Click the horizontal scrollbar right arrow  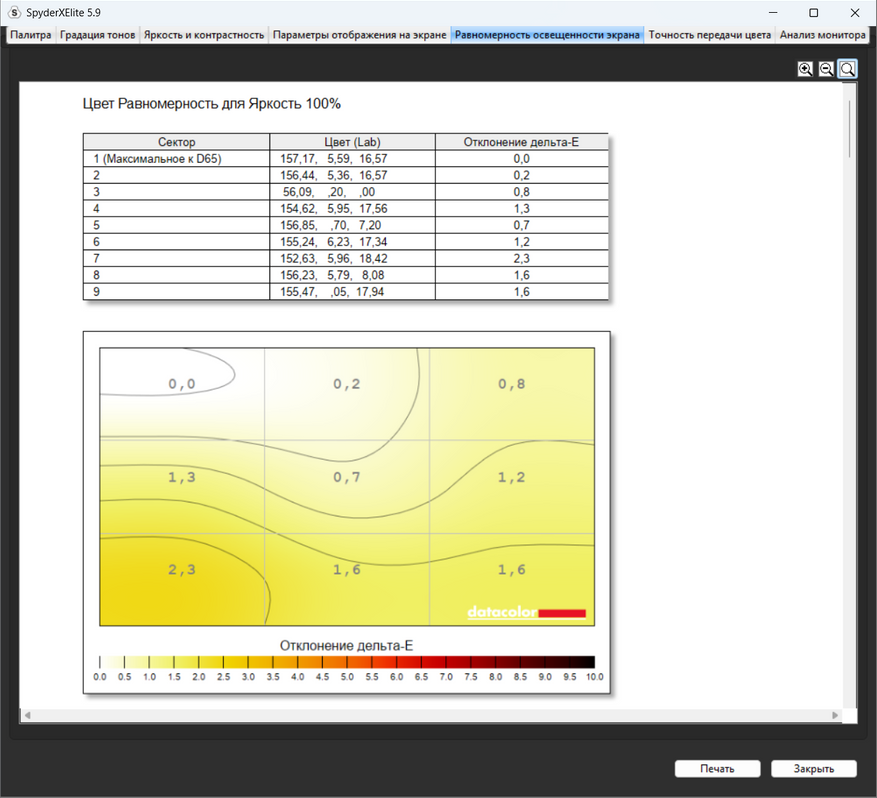point(835,715)
